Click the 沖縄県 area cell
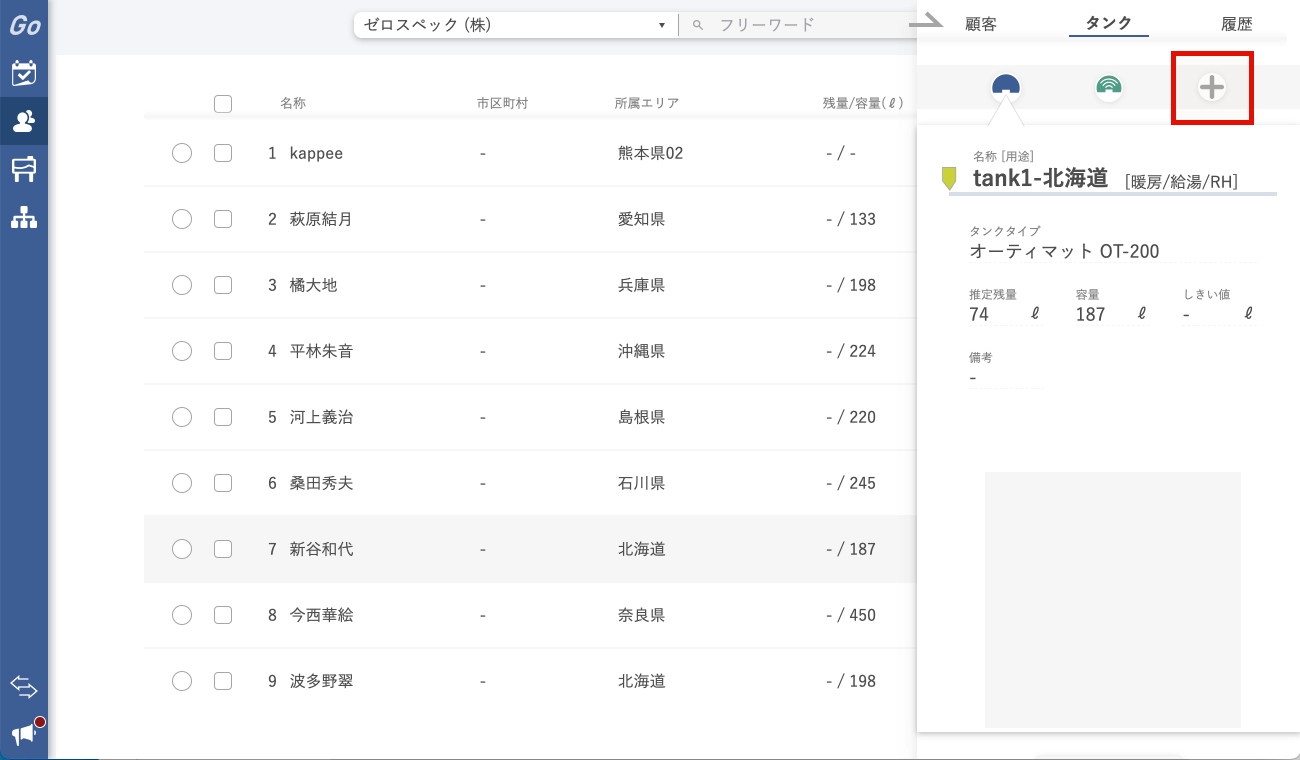This screenshot has height=760, width=1300. [x=642, y=351]
